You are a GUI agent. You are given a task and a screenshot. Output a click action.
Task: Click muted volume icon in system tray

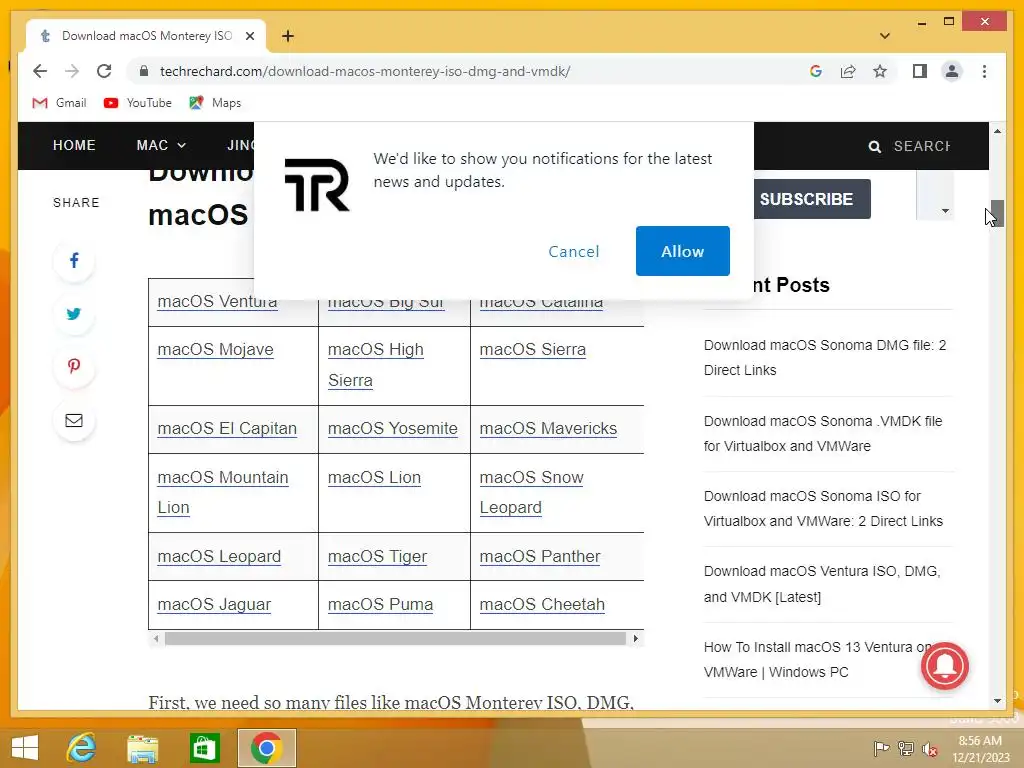[930, 749]
